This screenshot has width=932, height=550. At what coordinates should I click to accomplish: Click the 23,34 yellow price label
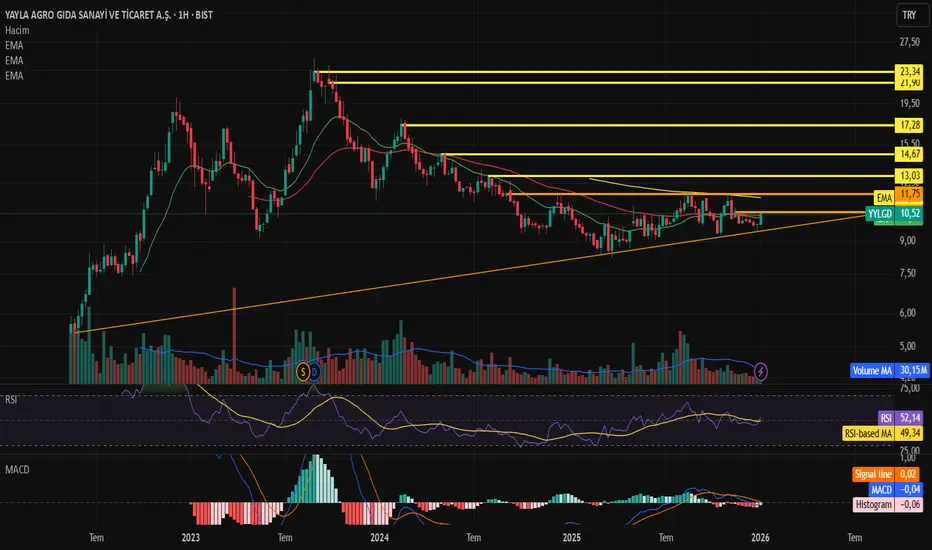pos(909,71)
